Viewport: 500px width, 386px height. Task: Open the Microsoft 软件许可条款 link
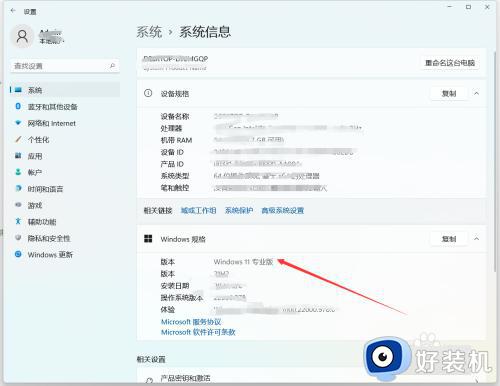point(198,332)
